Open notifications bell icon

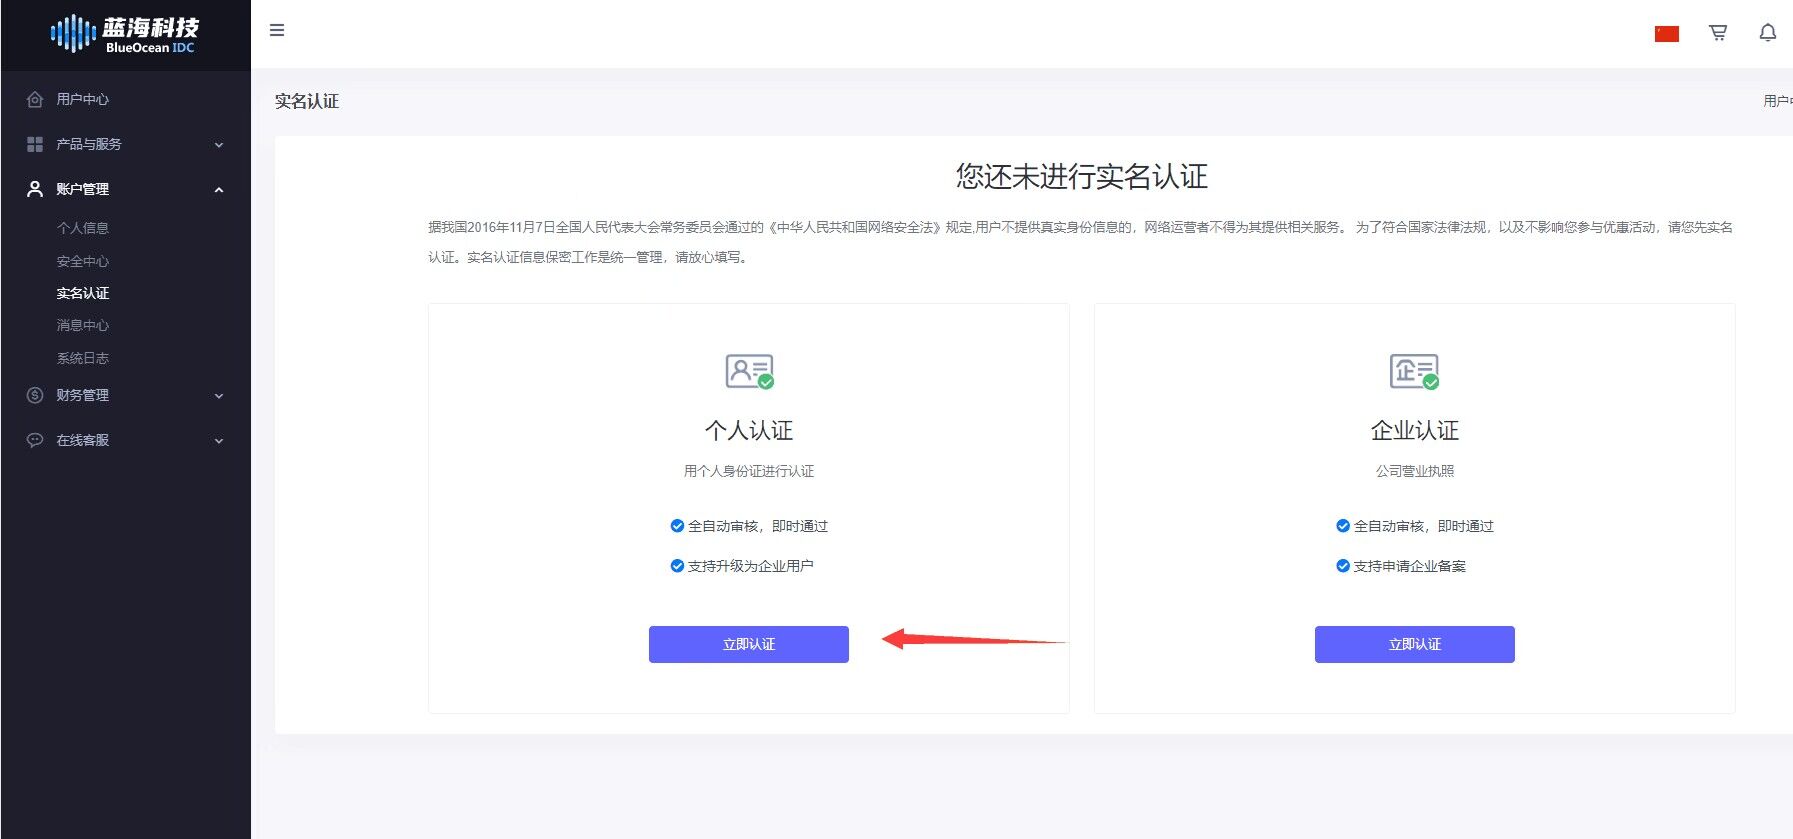tap(1767, 33)
